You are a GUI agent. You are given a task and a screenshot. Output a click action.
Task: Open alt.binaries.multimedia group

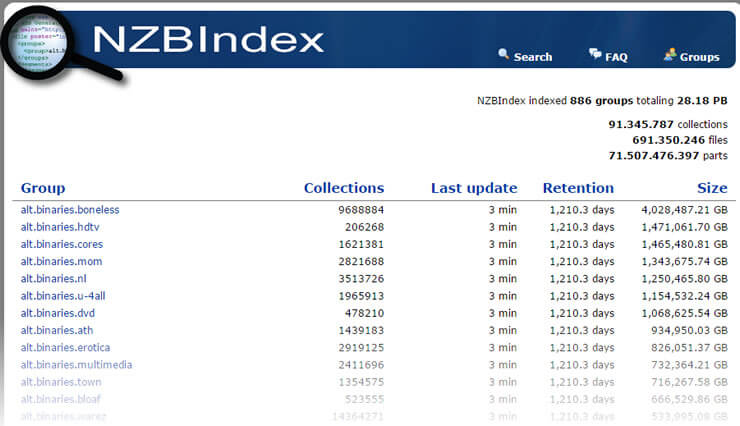pos(76,365)
